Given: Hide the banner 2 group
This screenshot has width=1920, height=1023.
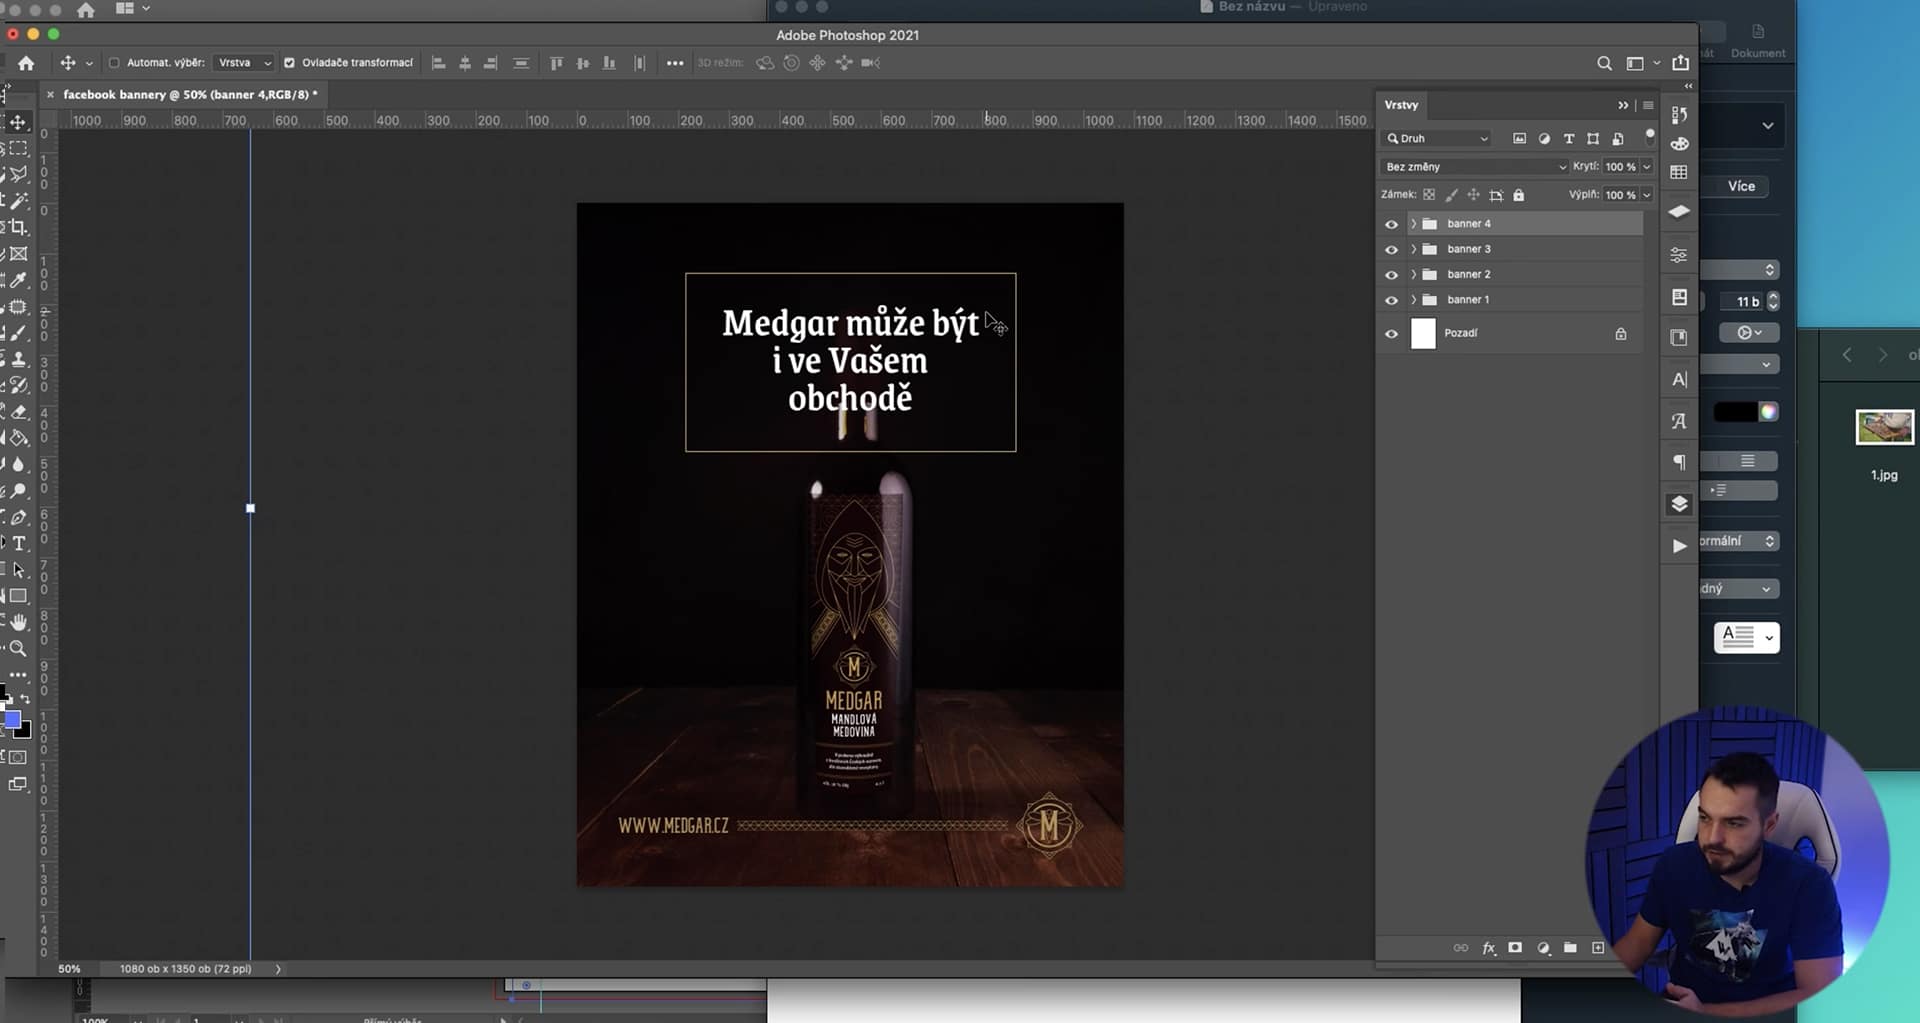Looking at the screenshot, I should point(1391,274).
